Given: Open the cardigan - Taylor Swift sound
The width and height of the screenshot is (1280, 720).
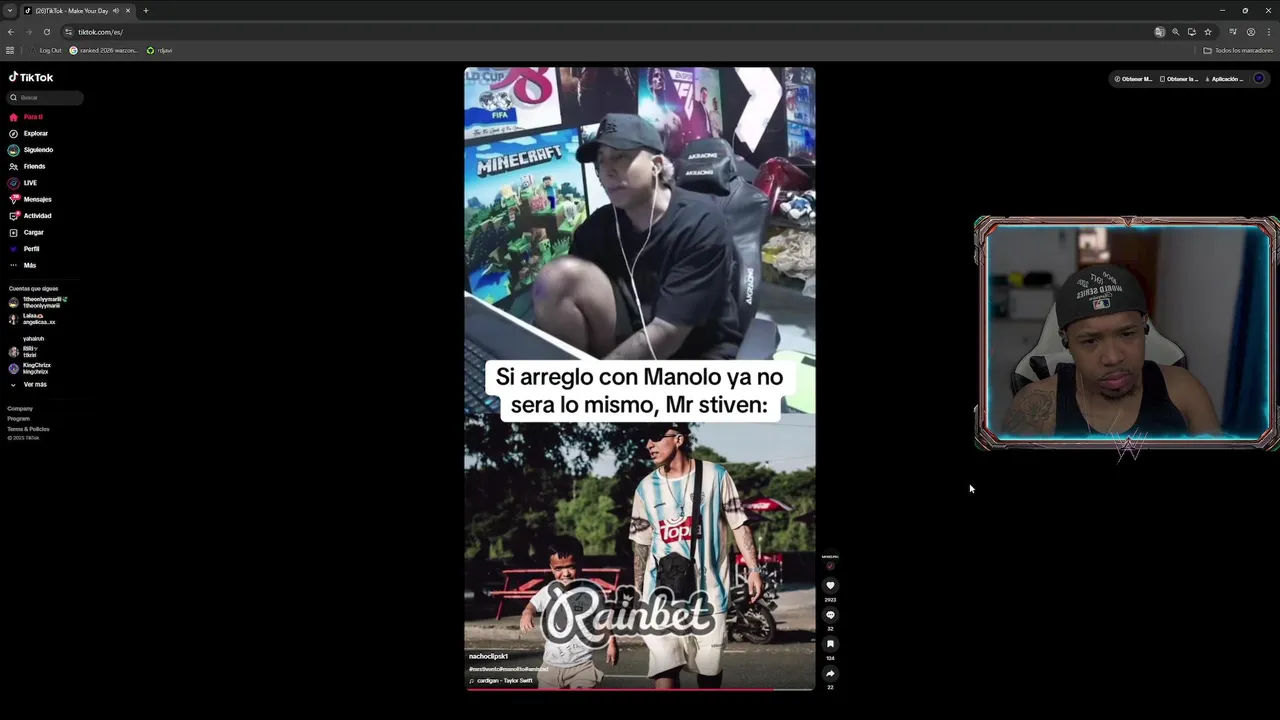Looking at the screenshot, I should point(501,680).
